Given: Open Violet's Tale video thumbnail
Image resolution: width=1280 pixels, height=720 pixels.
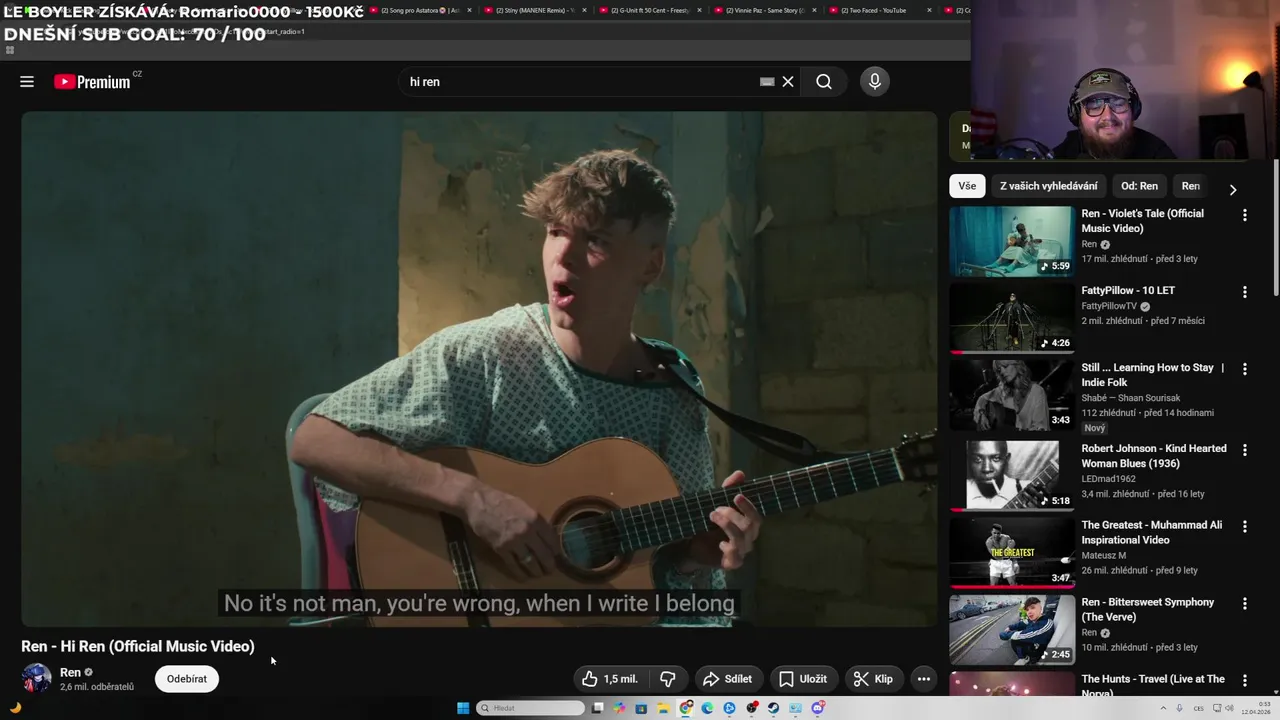Looking at the screenshot, I should point(1011,241).
